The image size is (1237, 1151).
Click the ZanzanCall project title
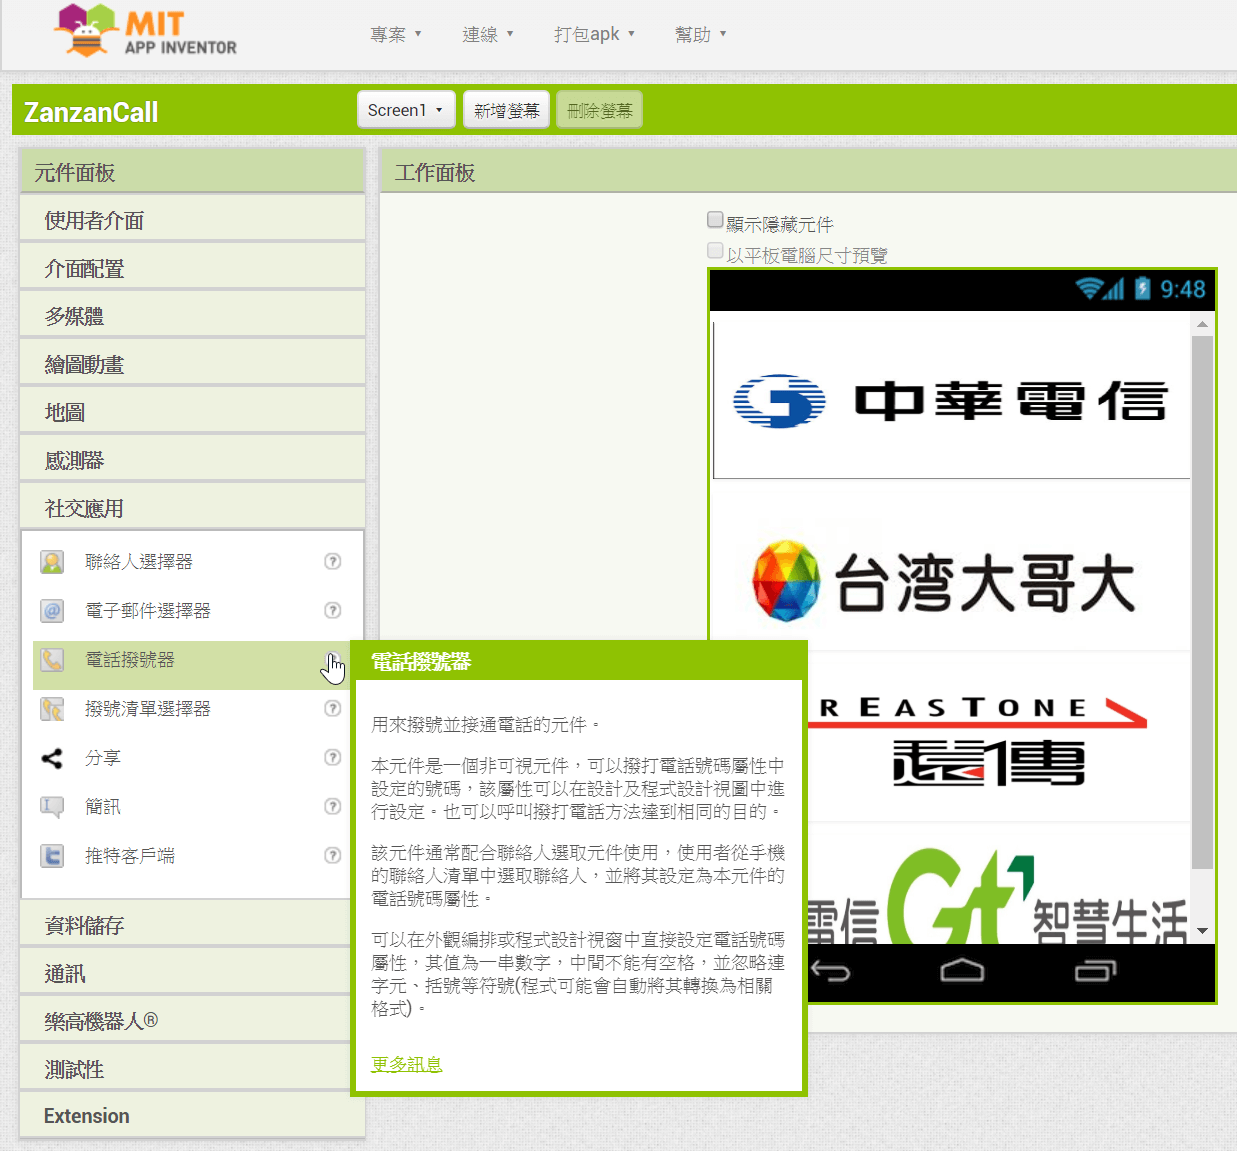(91, 112)
